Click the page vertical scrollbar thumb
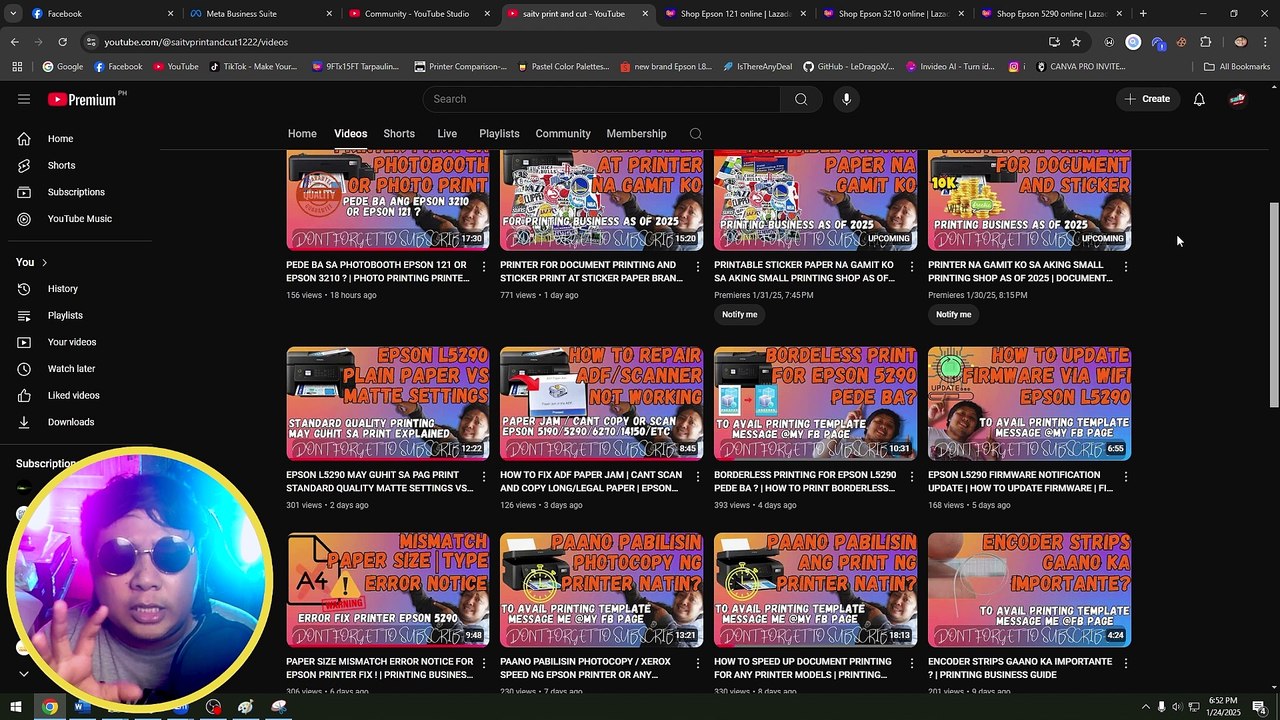 click(x=1274, y=304)
